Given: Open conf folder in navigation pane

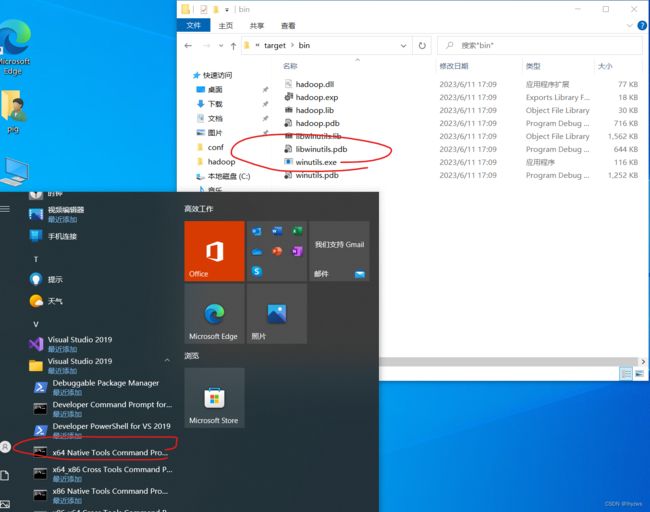Looking at the screenshot, I should [x=211, y=147].
